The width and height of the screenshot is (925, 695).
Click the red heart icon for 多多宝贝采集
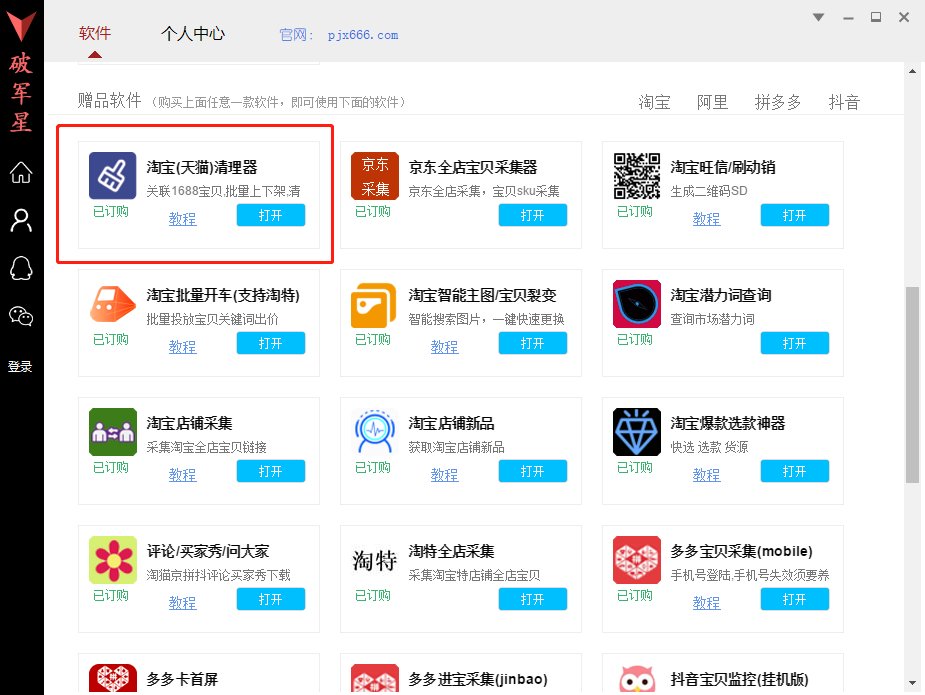pos(637,559)
